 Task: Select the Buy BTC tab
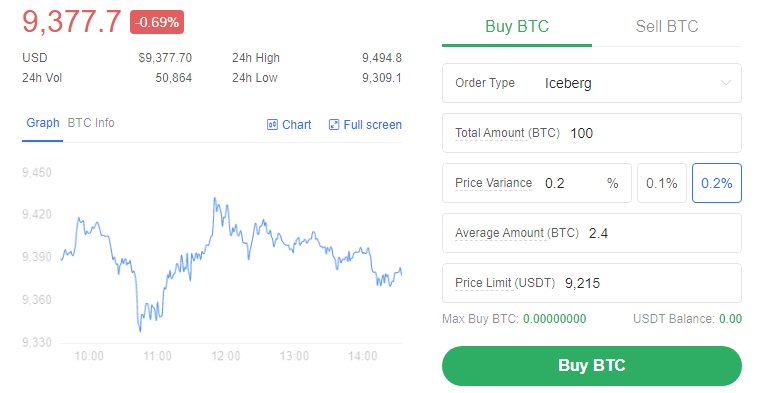(x=517, y=26)
